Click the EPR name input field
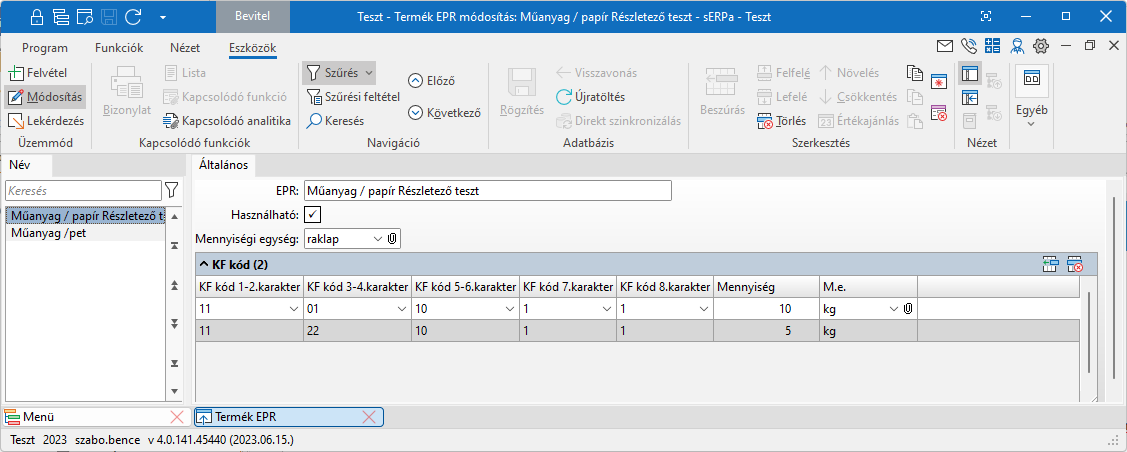Screen dimensions: 1127x452 487,190
